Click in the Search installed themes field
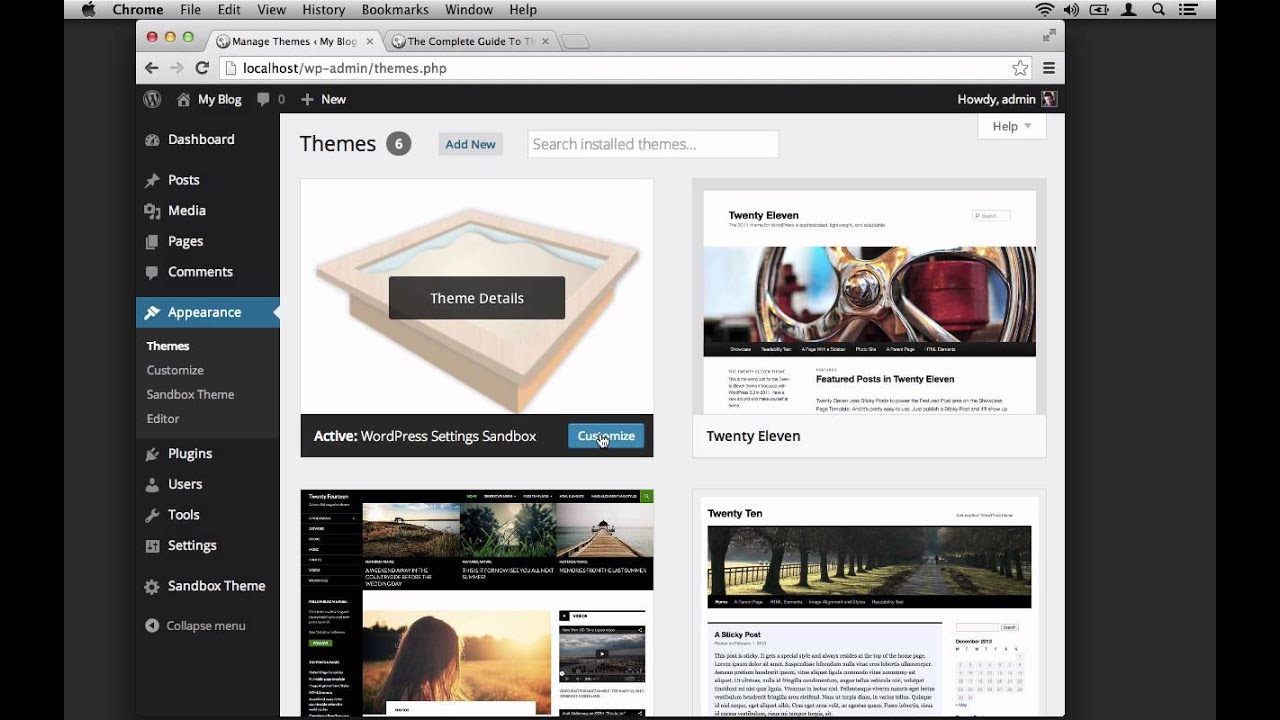 click(x=653, y=144)
